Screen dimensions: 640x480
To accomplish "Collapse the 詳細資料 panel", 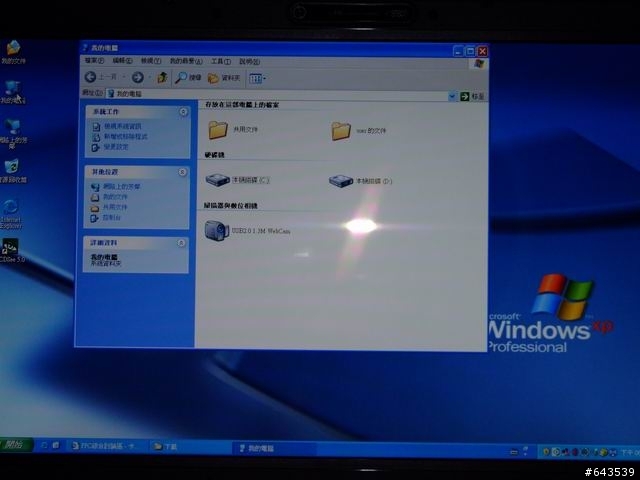I will click(181, 243).
